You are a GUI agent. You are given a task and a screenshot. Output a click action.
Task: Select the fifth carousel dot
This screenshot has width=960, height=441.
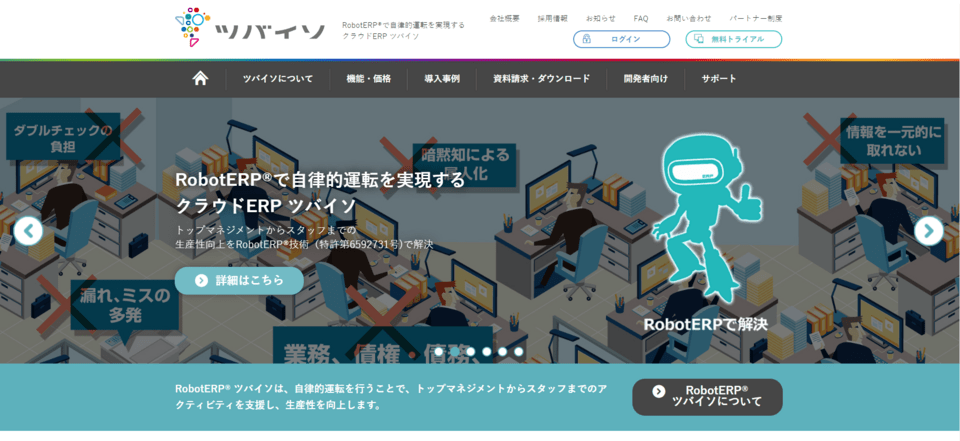(x=503, y=352)
